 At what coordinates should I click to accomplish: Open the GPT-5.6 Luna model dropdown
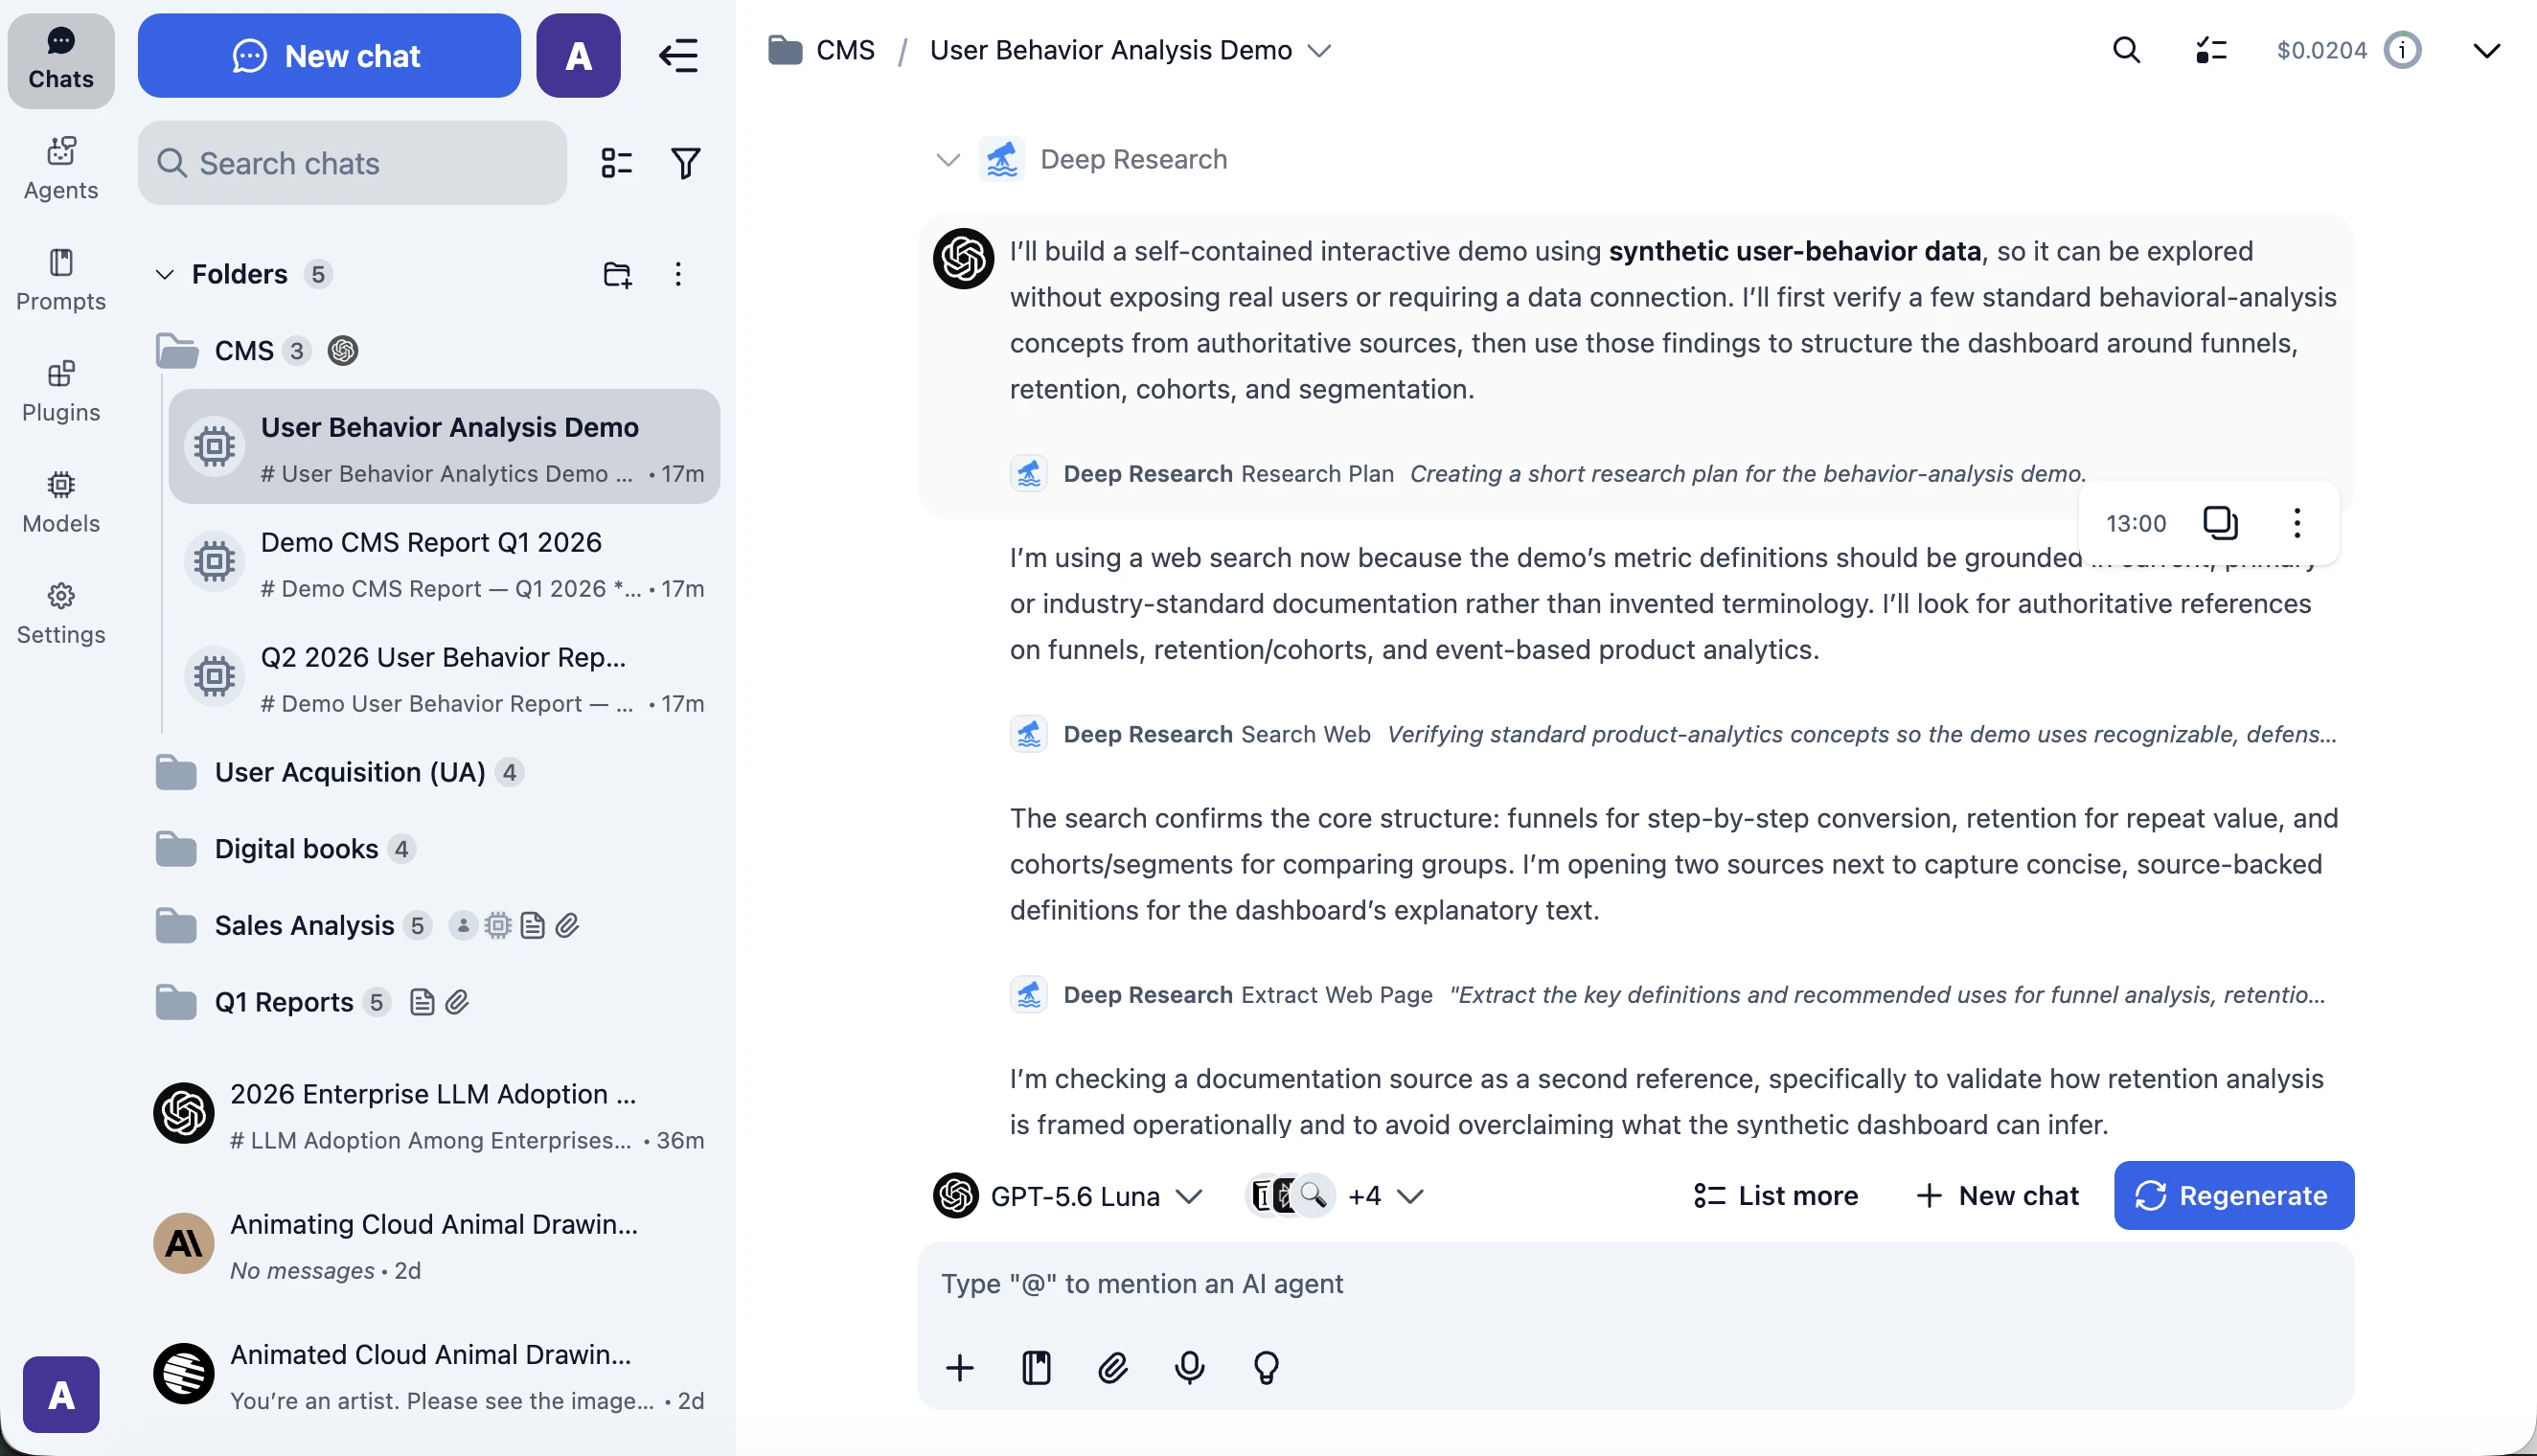point(1068,1196)
